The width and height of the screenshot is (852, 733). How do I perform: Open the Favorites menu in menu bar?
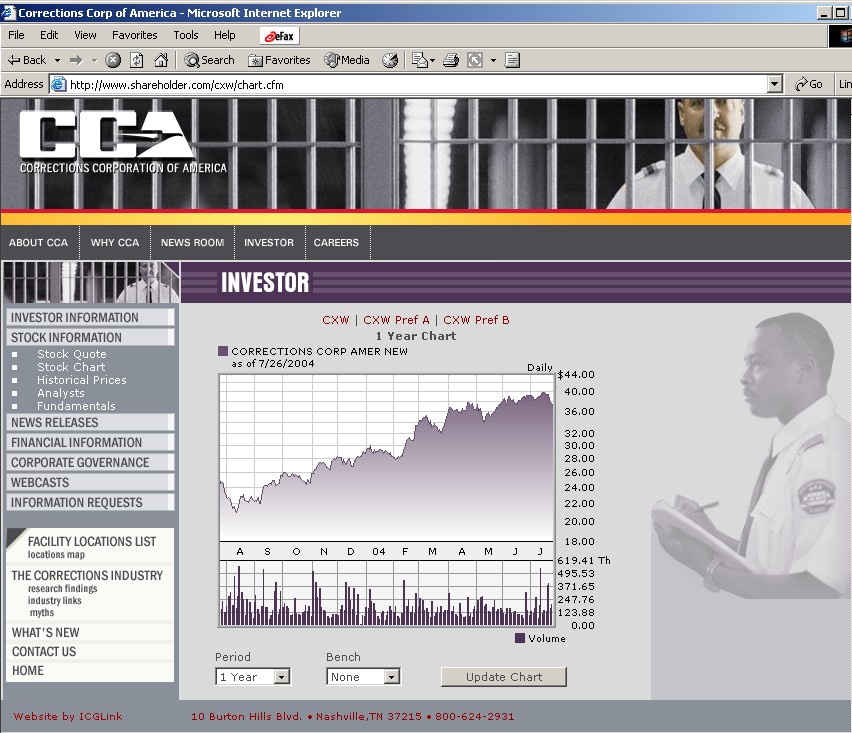pyautogui.click(x=135, y=35)
